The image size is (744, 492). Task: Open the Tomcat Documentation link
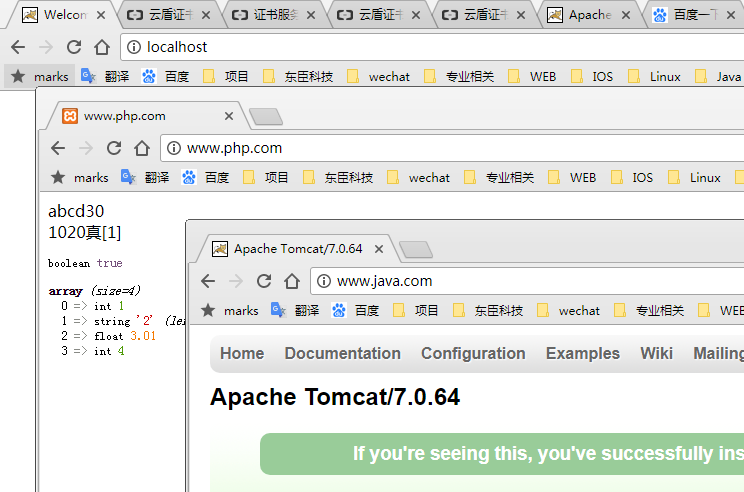pyautogui.click(x=343, y=353)
